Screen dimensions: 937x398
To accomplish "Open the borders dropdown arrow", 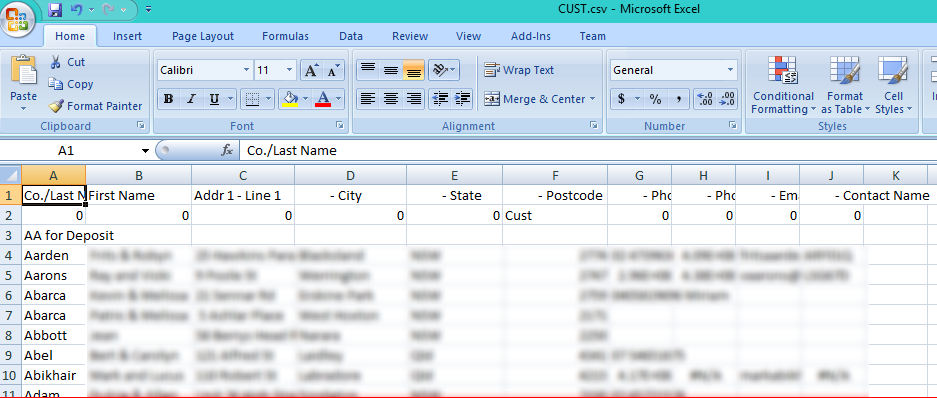I will [x=268, y=99].
